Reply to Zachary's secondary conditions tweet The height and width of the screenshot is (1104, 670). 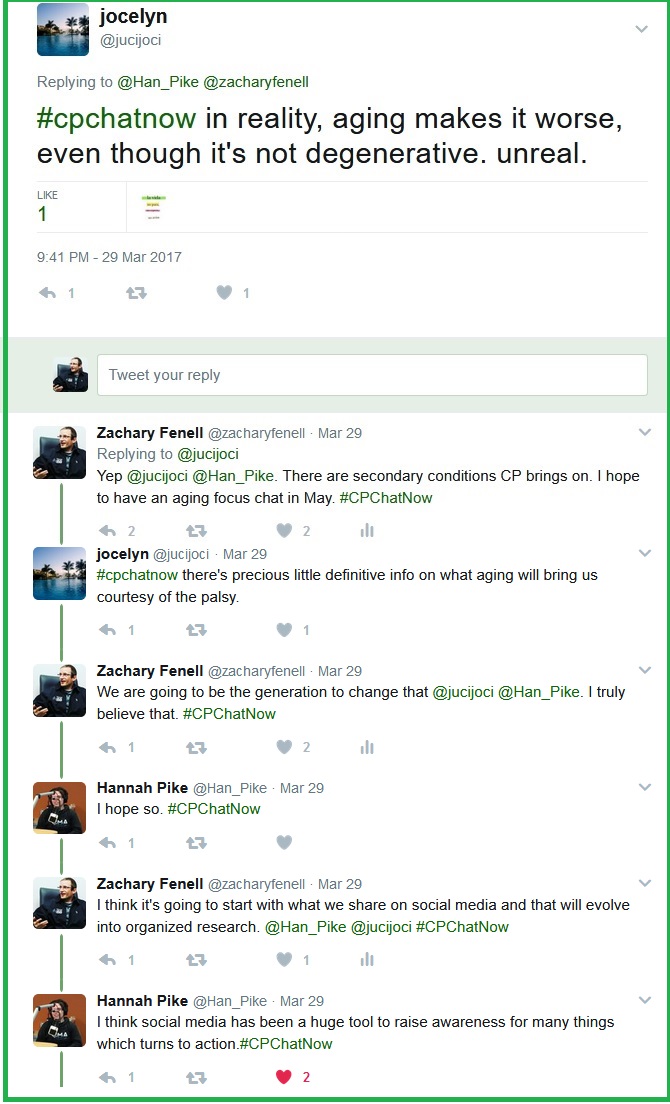coord(108,531)
